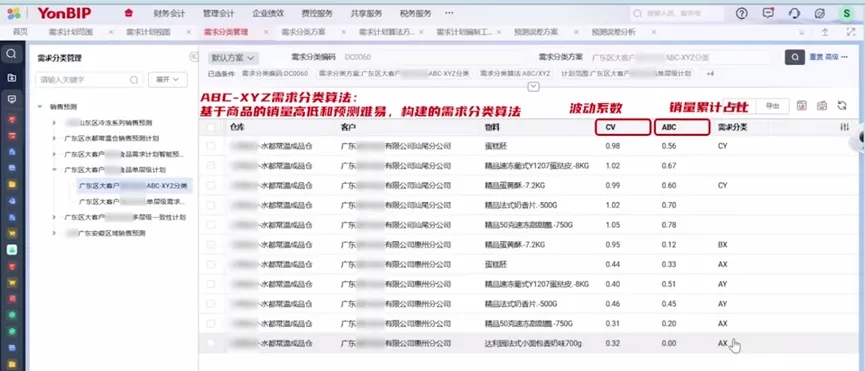Click the red home icon in top navigation
Viewport: 865px width, 371px height.
[129, 13]
